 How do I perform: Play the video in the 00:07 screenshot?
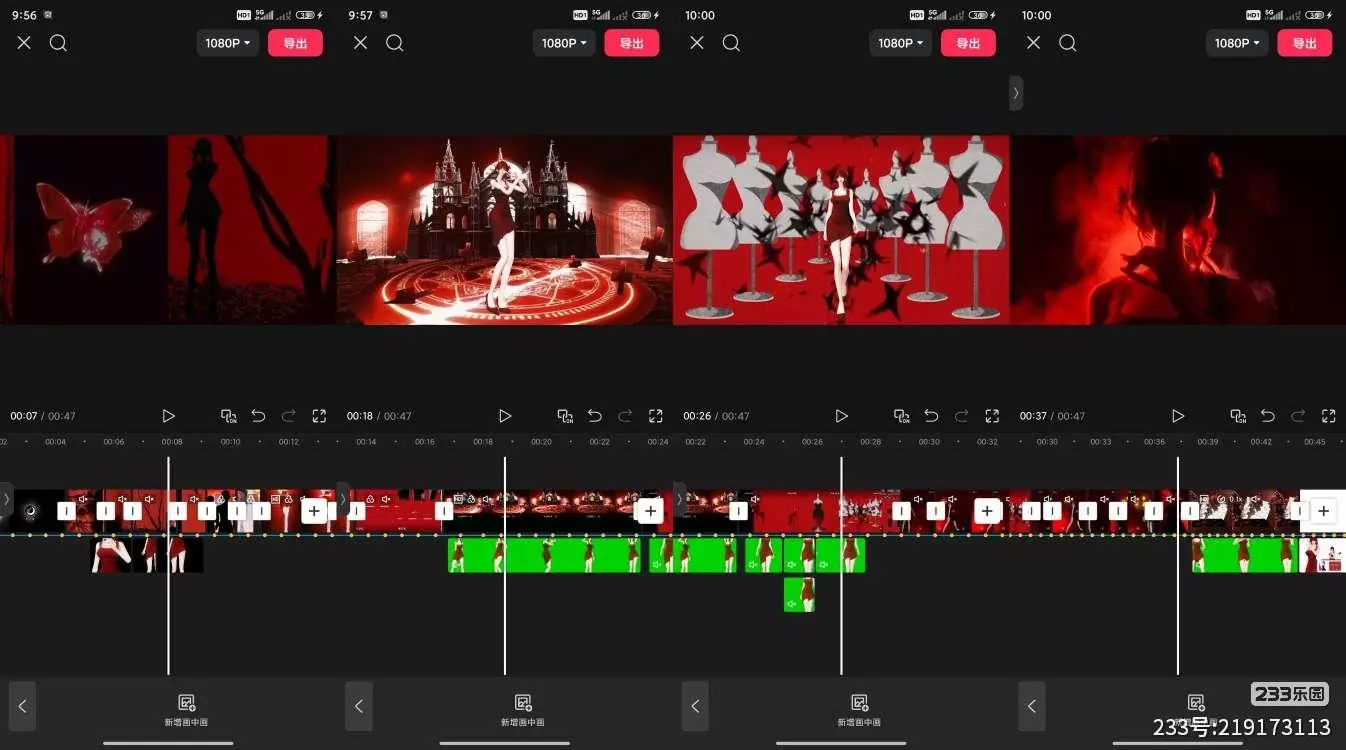(x=168, y=416)
